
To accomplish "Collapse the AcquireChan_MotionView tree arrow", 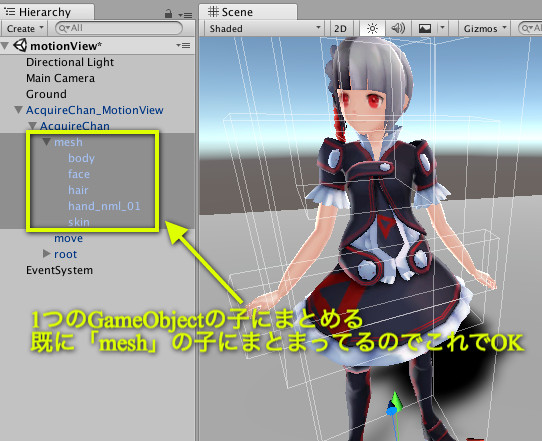I will click(19, 110).
